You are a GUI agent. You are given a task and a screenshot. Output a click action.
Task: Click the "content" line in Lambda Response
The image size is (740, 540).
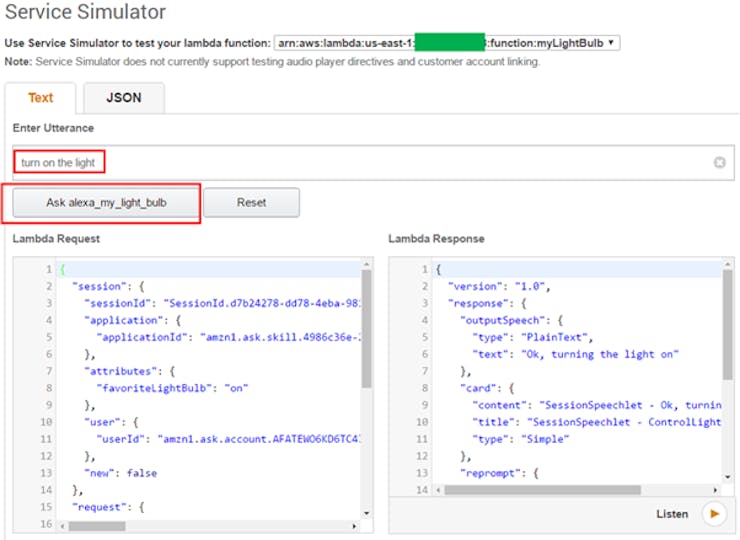click(597, 405)
